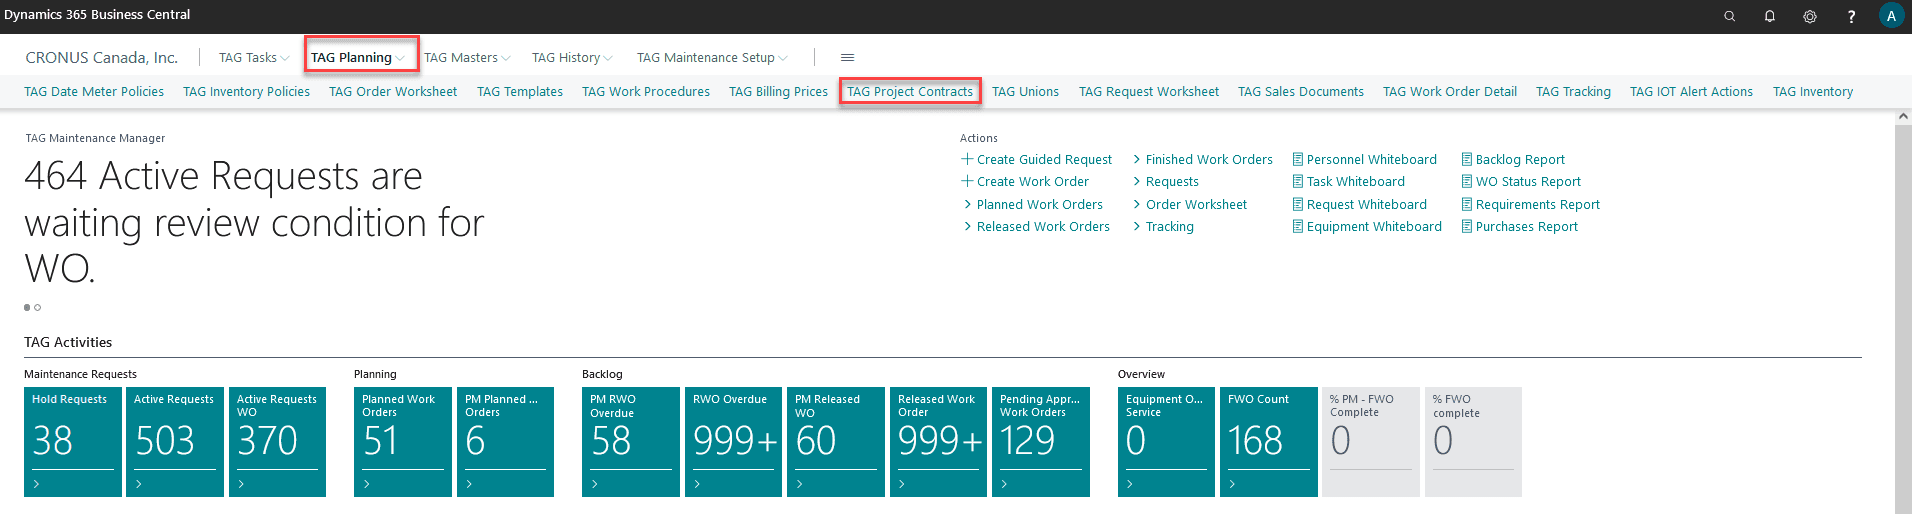Screen dimensions: 1912x514
Task: Open Planned Work Orders action chevron
Action: click(x=968, y=204)
